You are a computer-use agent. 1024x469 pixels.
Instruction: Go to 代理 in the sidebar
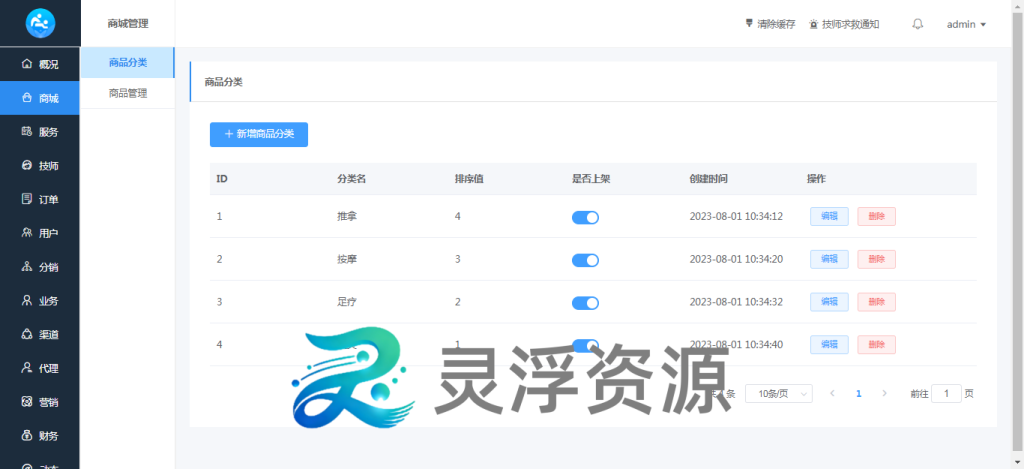click(40, 368)
